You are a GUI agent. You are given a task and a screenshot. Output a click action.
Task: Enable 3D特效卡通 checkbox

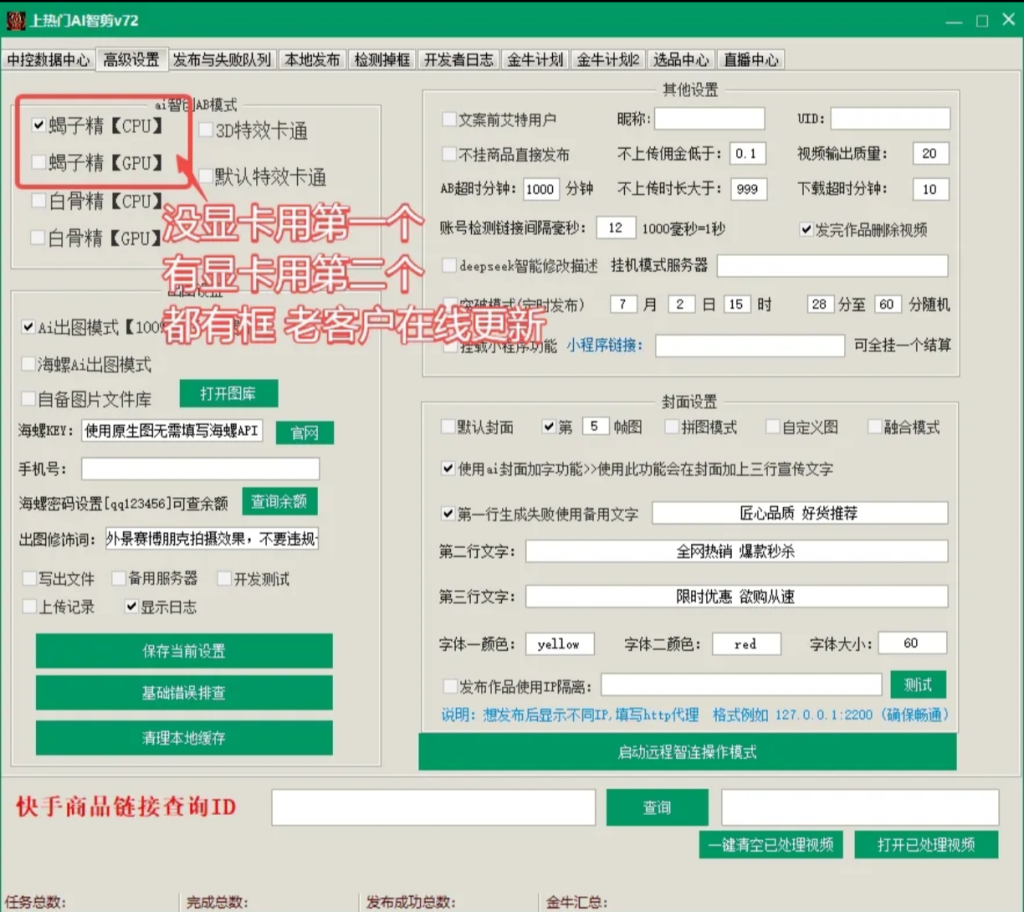(206, 130)
